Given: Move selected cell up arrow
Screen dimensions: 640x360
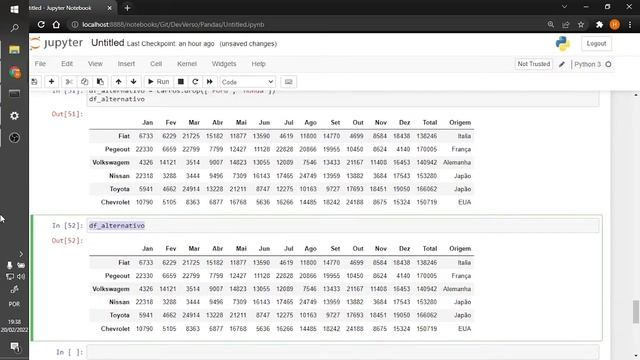Looking at the screenshot, I should click(x=118, y=82).
